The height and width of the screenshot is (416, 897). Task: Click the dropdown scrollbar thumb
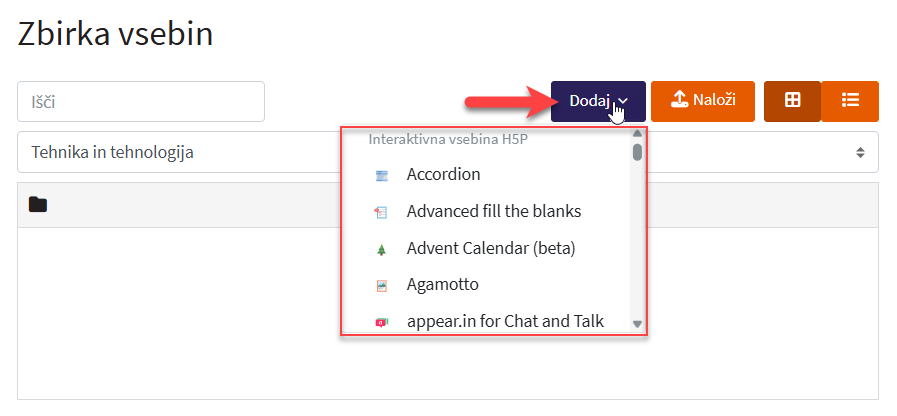coord(637,152)
